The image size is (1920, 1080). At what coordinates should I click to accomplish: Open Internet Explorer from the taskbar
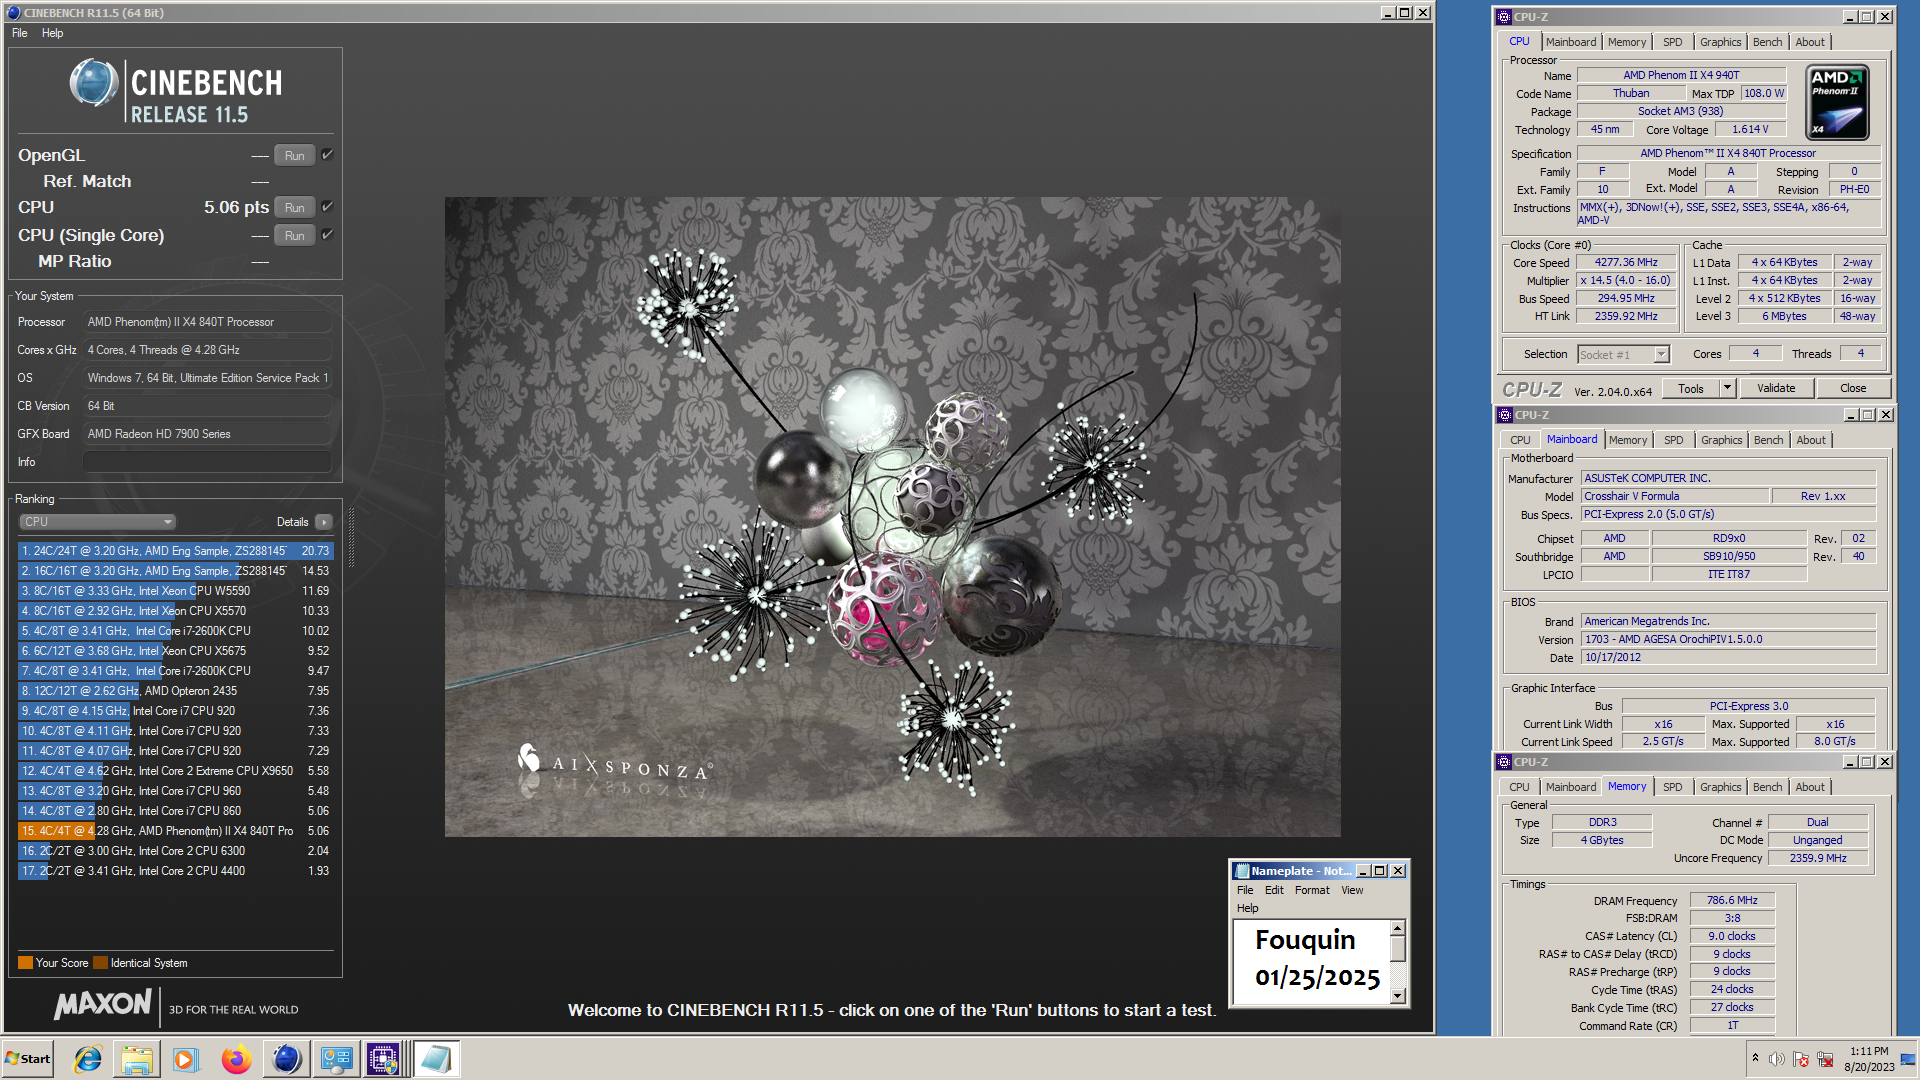point(88,1059)
